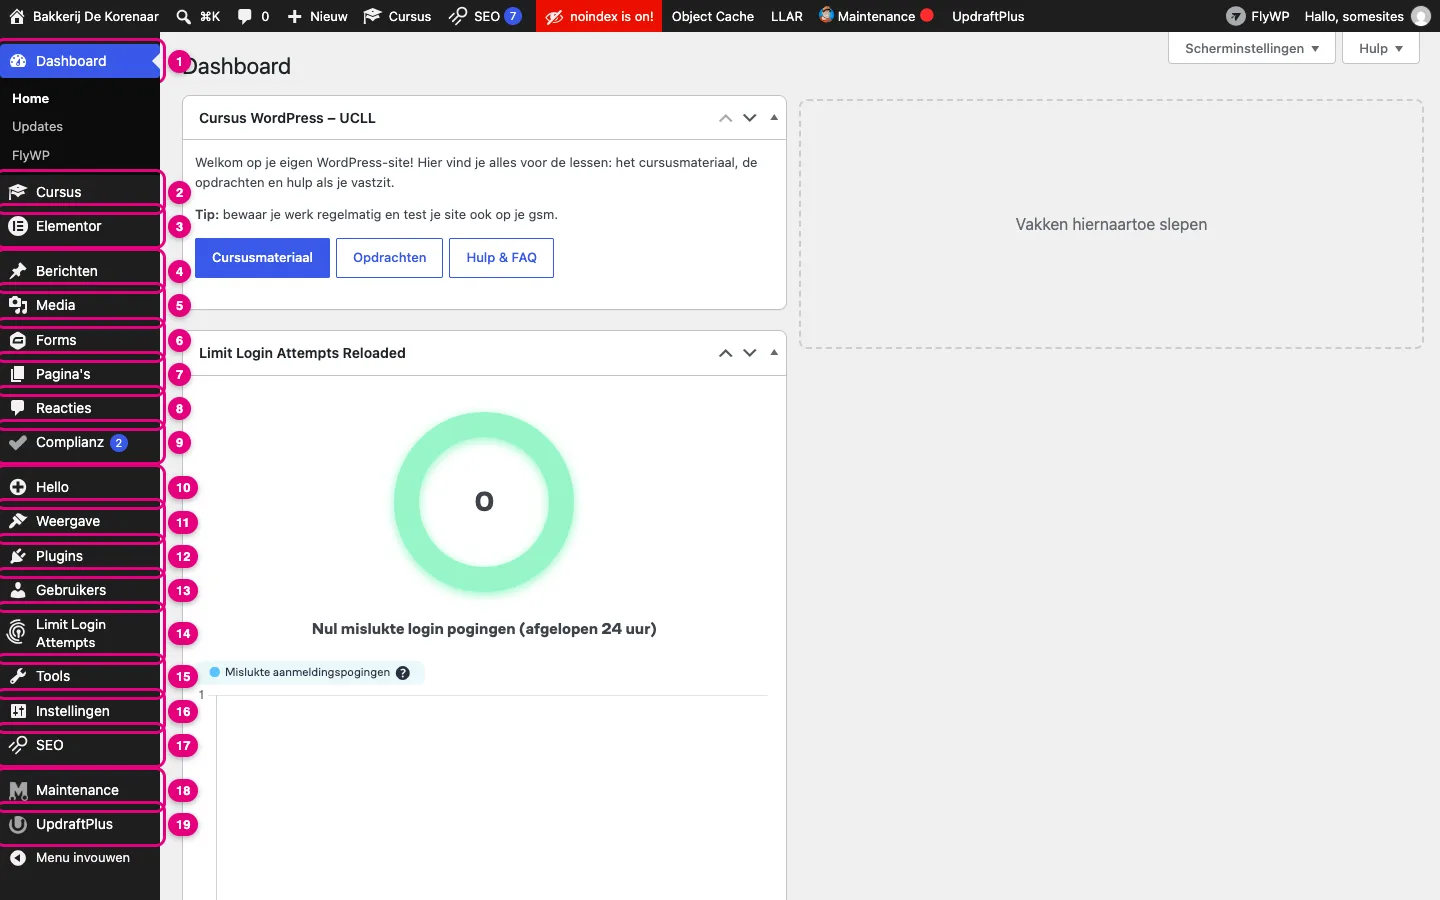The width and height of the screenshot is (1440, 900).
Task: Click the Tools wrench icon
Action: pos(18,676)
